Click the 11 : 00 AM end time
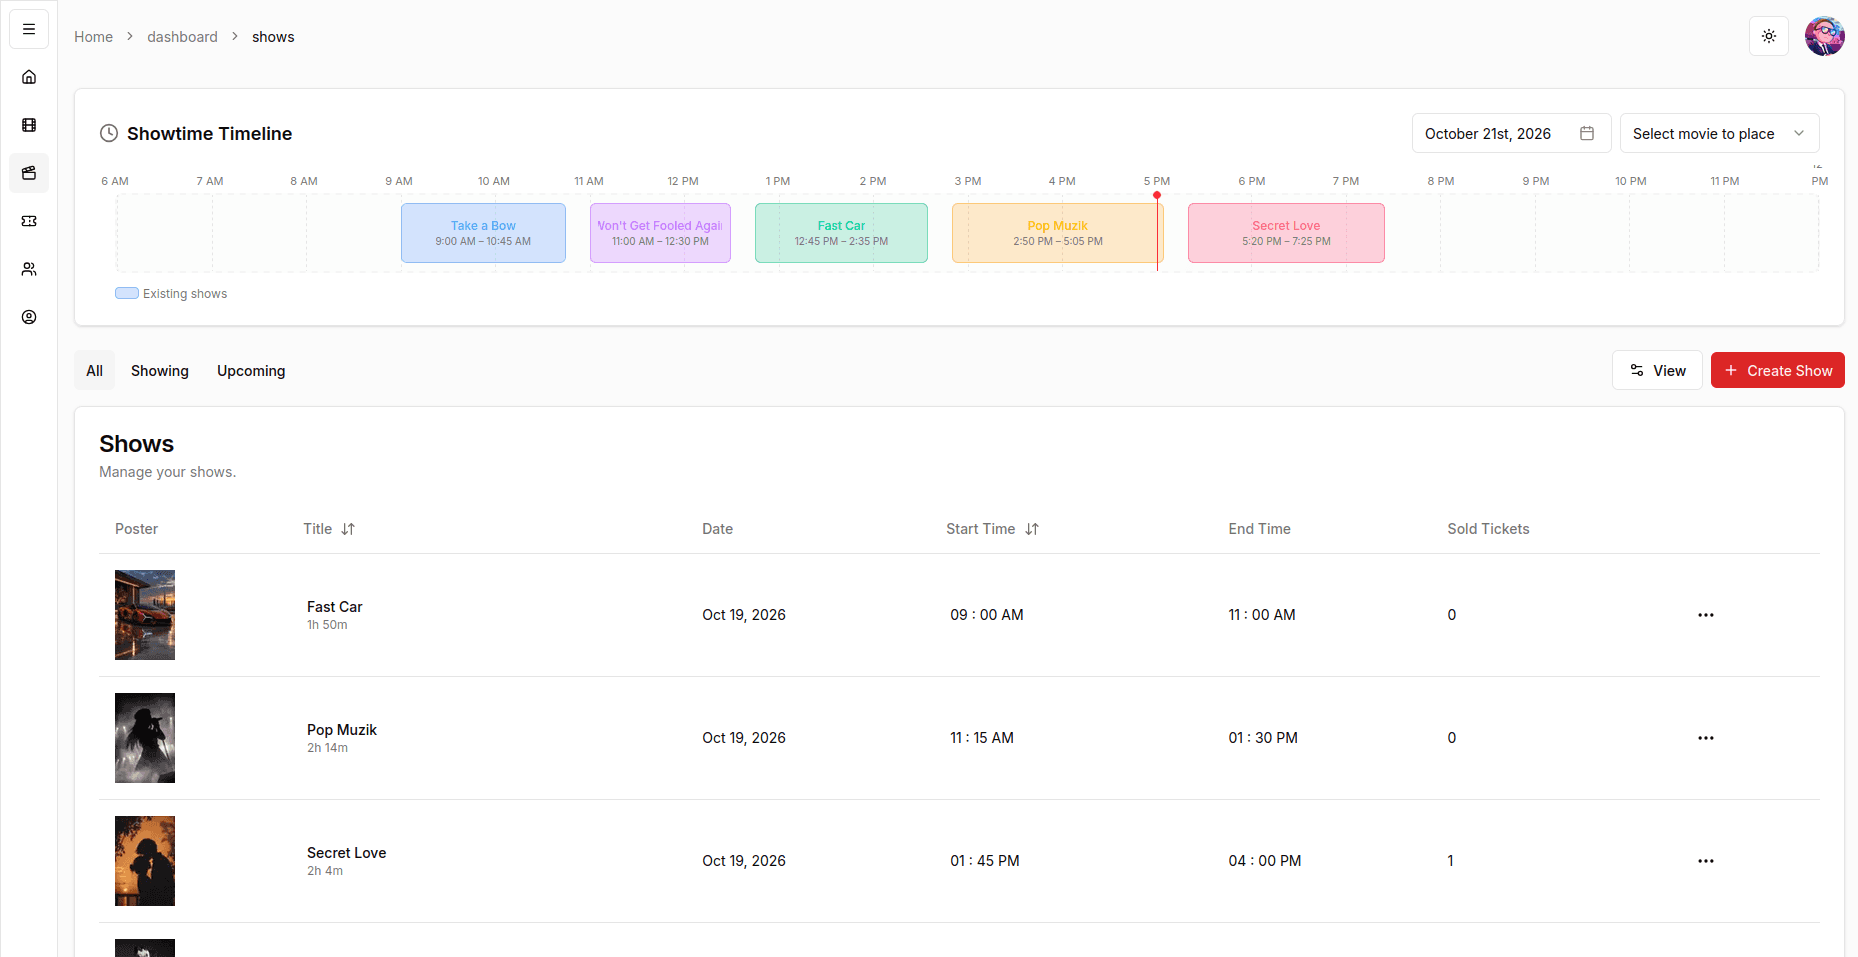Image resolution: width=1858 pixels, height=957 pixels. (1262, 615)
